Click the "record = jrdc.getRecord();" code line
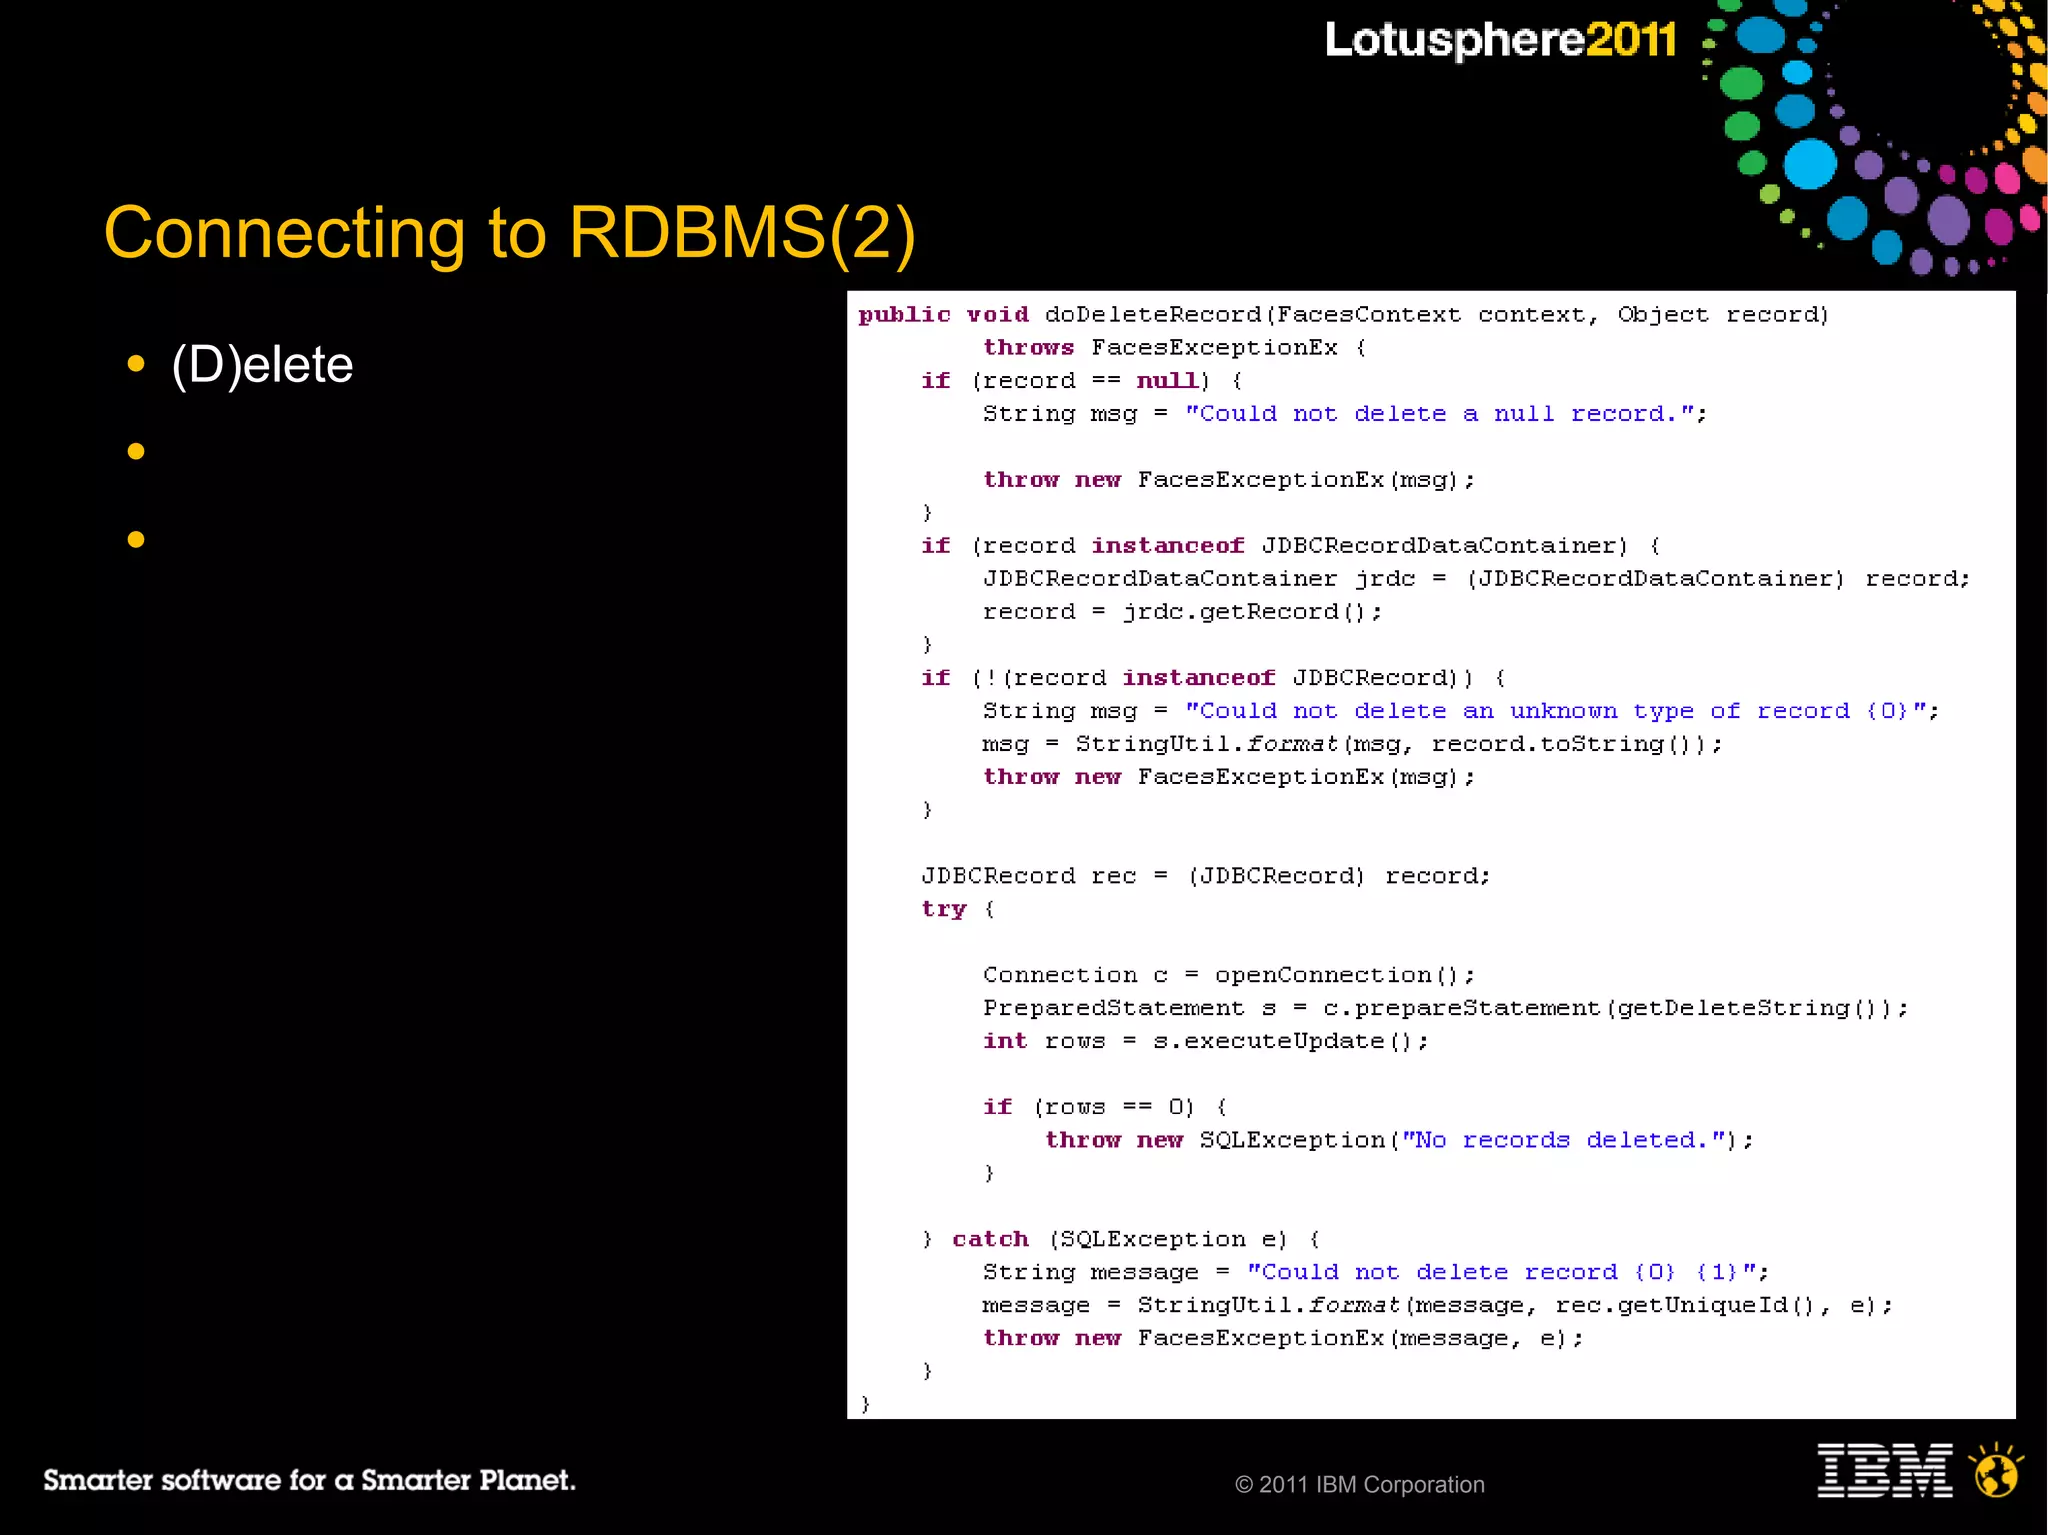Image resolution: width=2048 pixels, height=1535 pixels. 1183,612
